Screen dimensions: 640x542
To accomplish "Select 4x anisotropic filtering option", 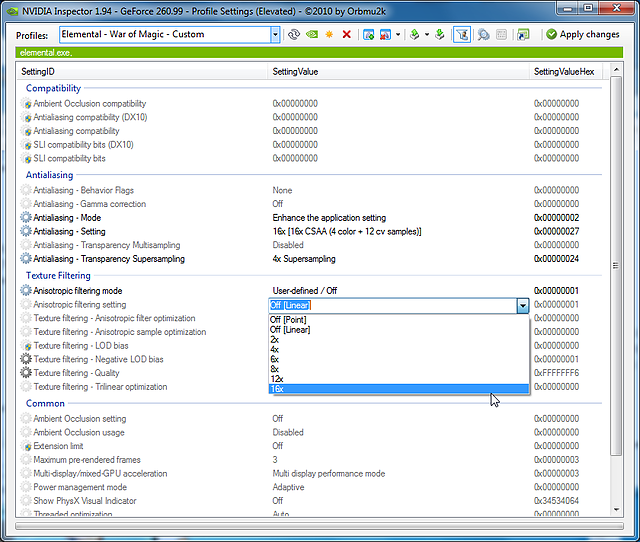I will (399, 349).
